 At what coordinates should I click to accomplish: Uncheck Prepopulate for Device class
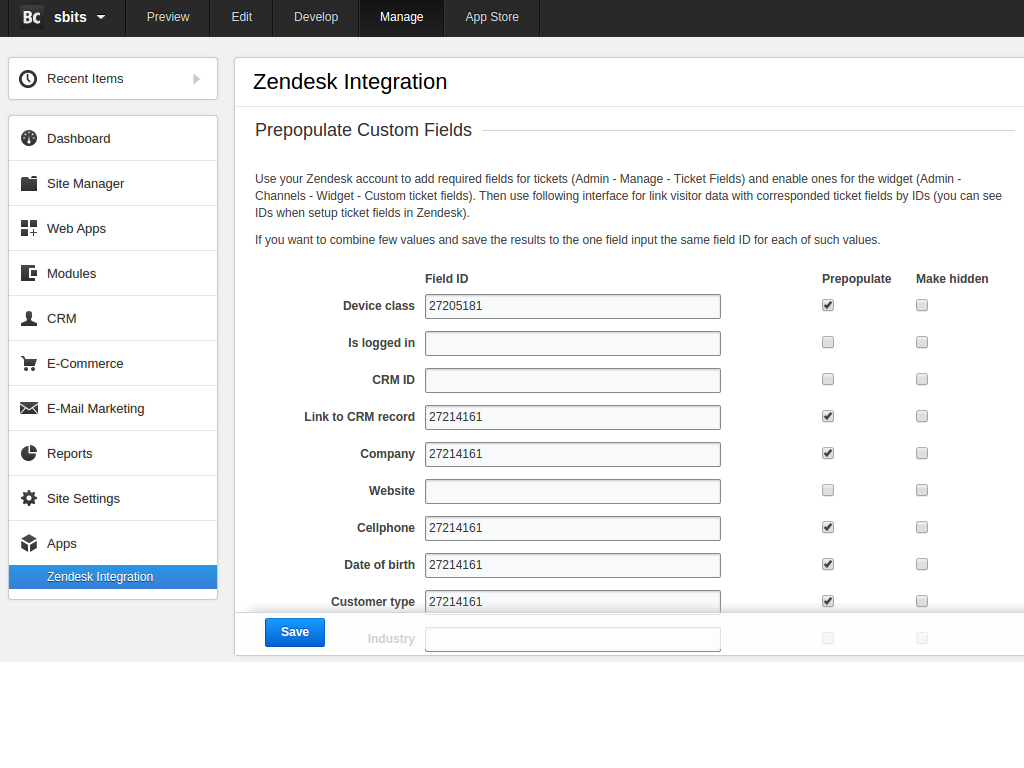point(828,305)
